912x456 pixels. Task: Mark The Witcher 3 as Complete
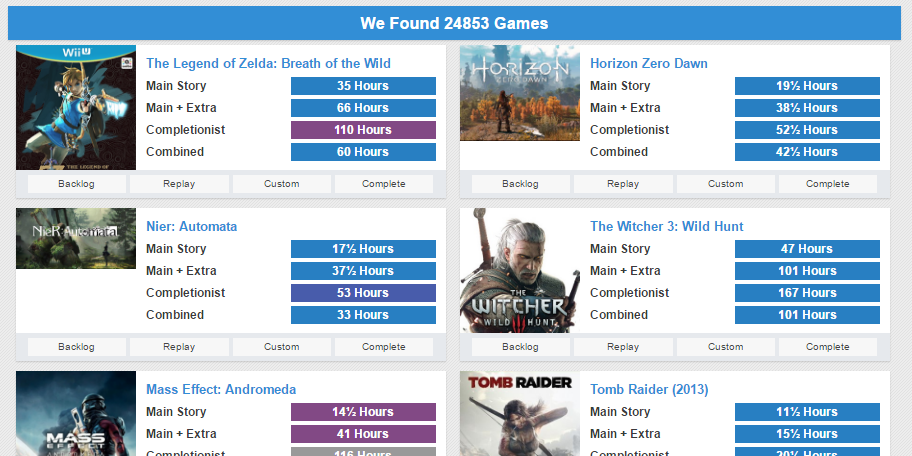pos(828,347)
